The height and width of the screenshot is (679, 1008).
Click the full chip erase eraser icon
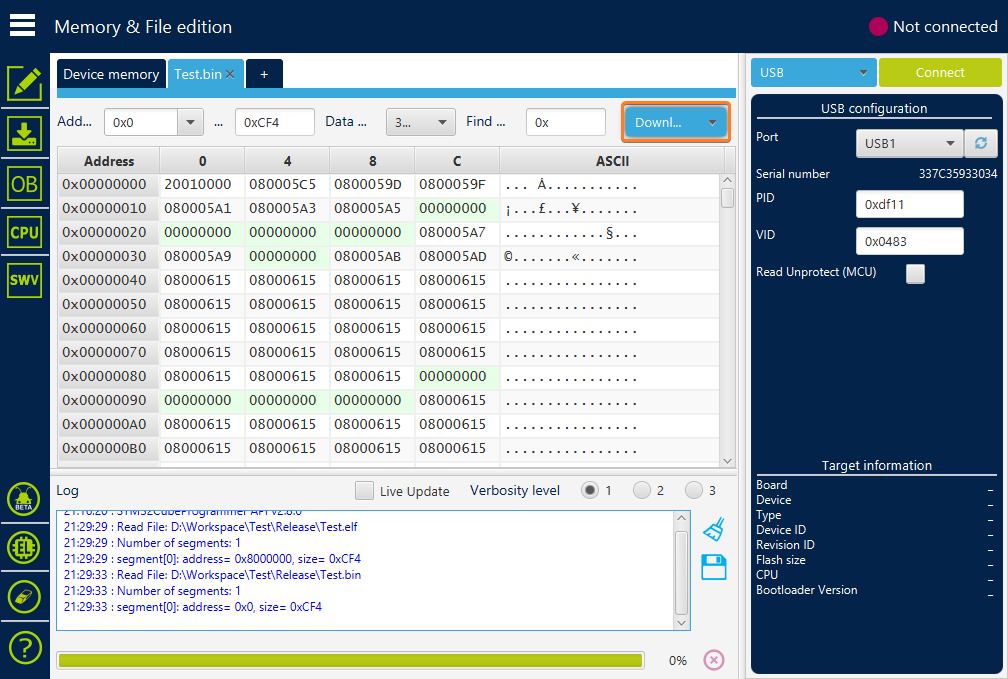[x=24, y=597]
